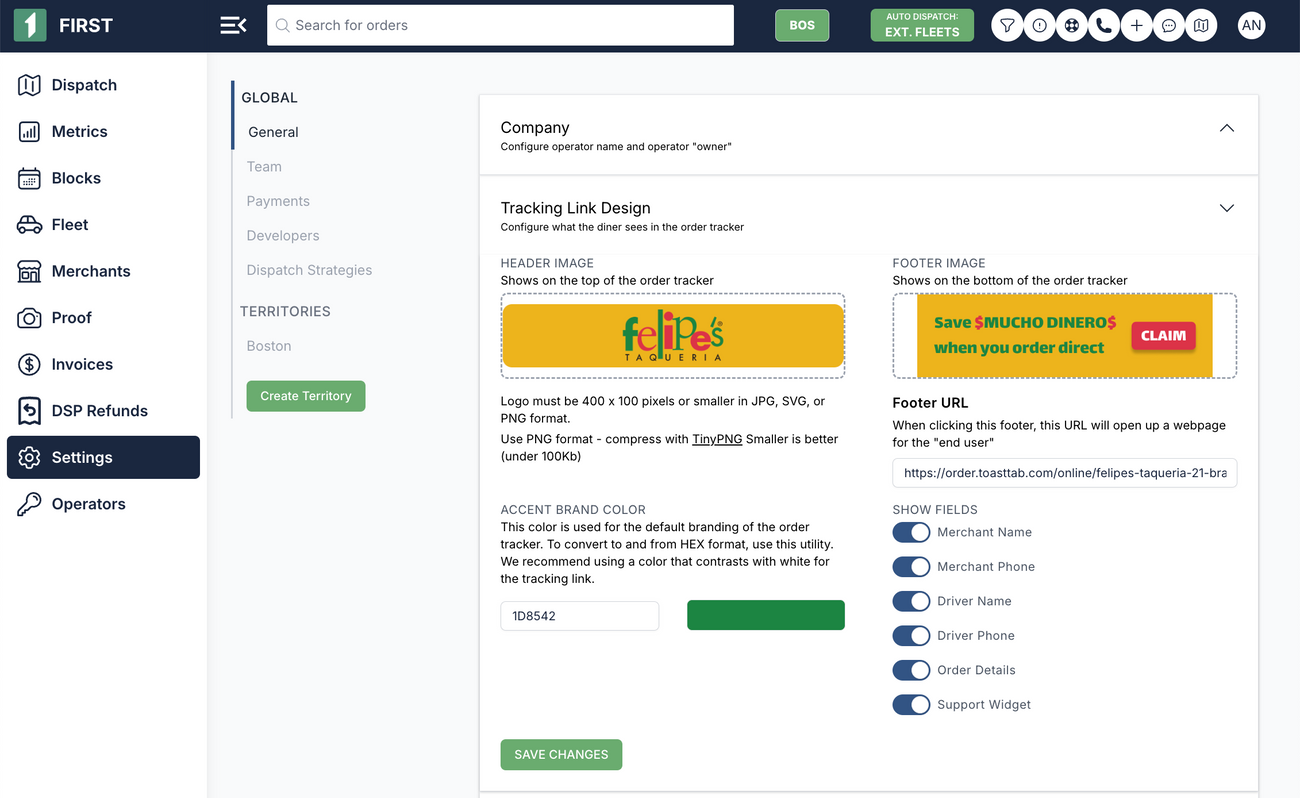The width and height of the screenshot is (1300, 798).
Task: Click the Dispatch map icon in the sidebar
Action: (29, 85)
